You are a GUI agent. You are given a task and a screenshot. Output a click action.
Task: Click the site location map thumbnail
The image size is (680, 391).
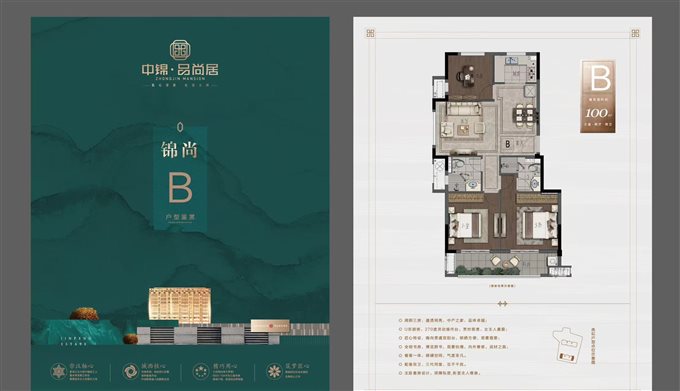click(x=568, y=345)
